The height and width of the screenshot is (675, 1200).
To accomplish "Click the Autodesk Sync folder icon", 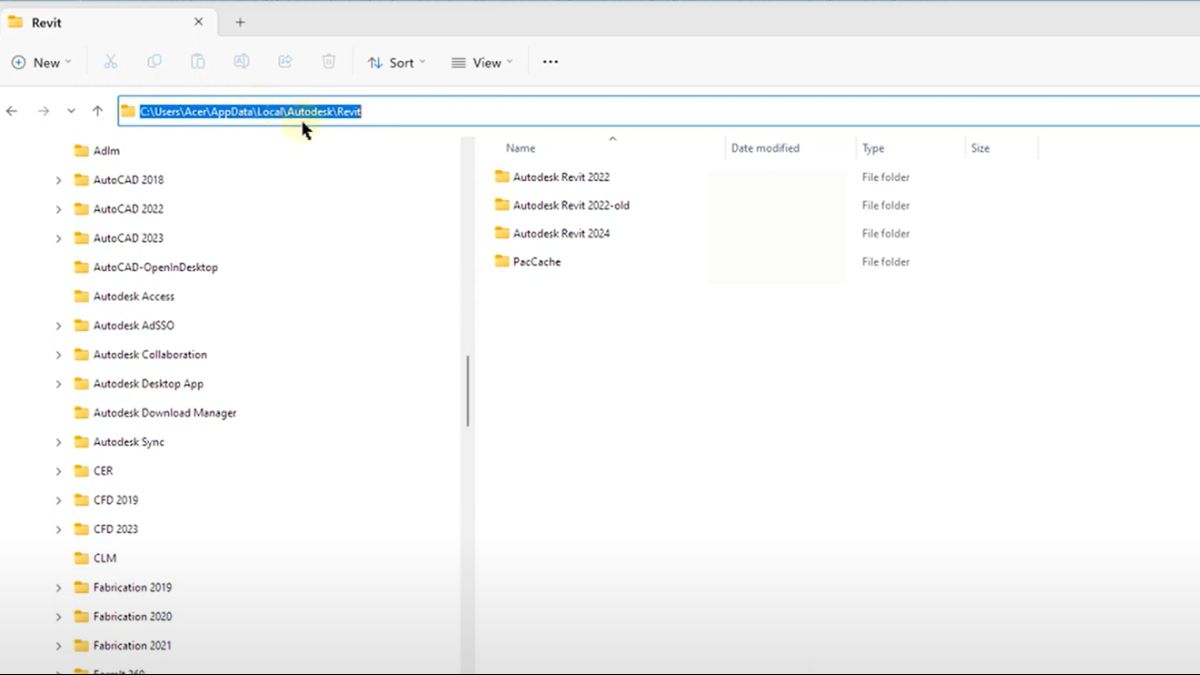I will pos(82,442).
